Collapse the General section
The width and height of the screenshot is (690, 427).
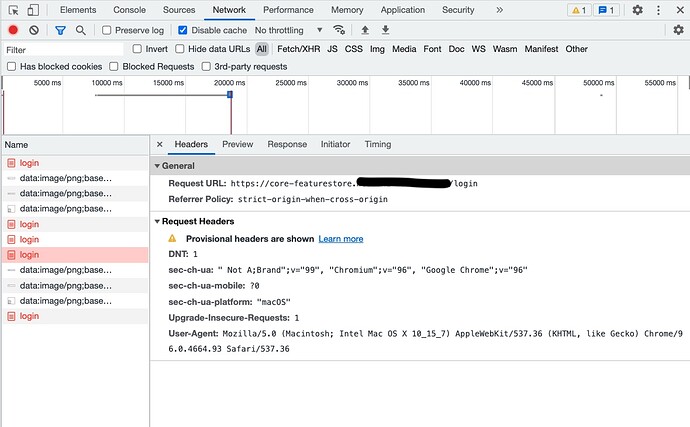pyautogui.click(x=158, y=166)
